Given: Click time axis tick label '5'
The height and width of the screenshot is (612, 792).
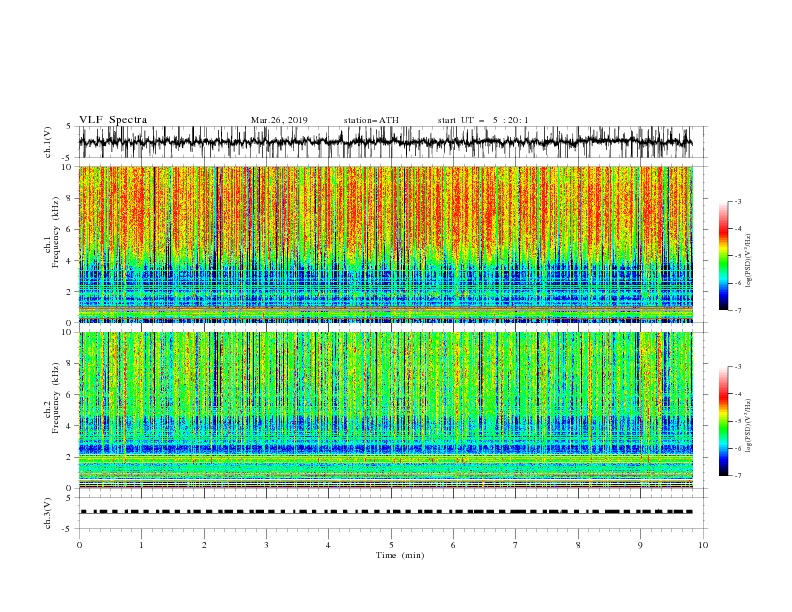Looking at the screenshot, I should [x=391, y=545].
